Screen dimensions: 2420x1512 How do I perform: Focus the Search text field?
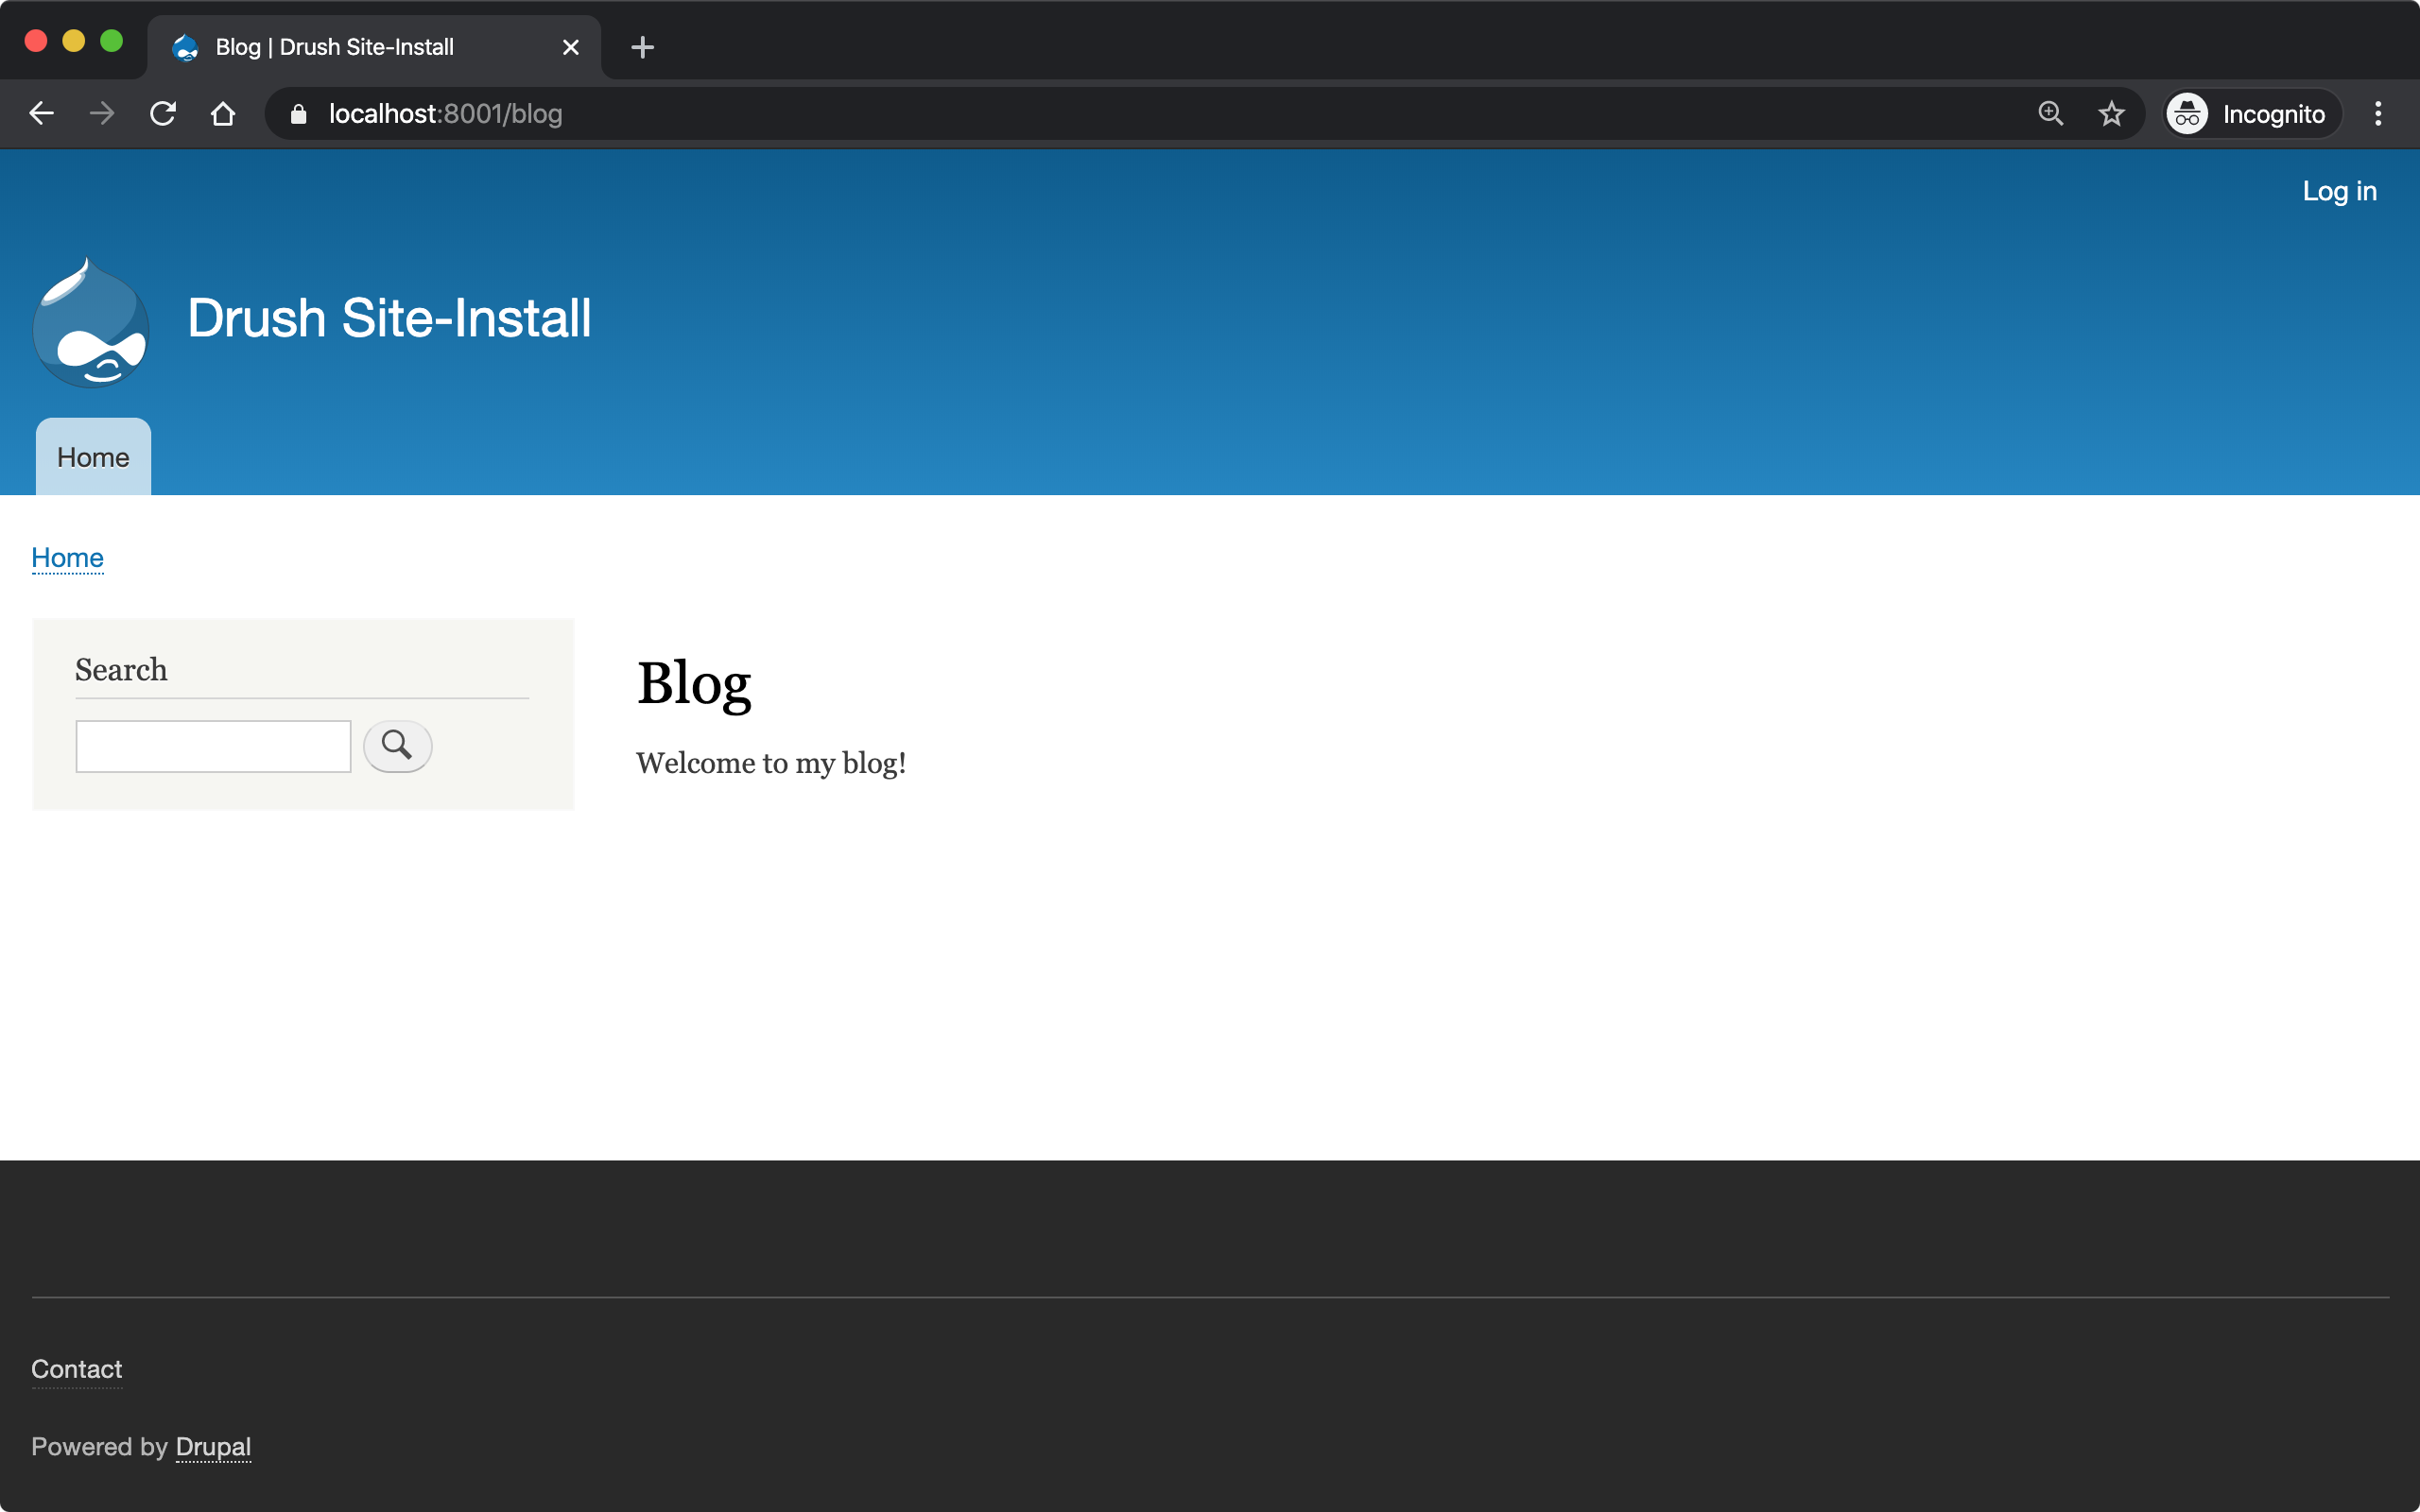coord(213,746)
